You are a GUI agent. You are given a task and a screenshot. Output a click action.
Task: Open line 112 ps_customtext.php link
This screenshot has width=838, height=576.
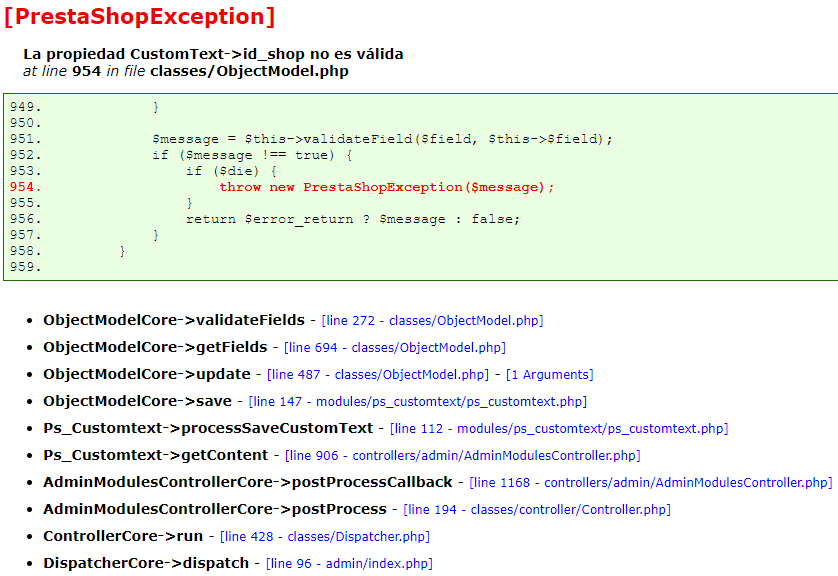tap(559, 429)
